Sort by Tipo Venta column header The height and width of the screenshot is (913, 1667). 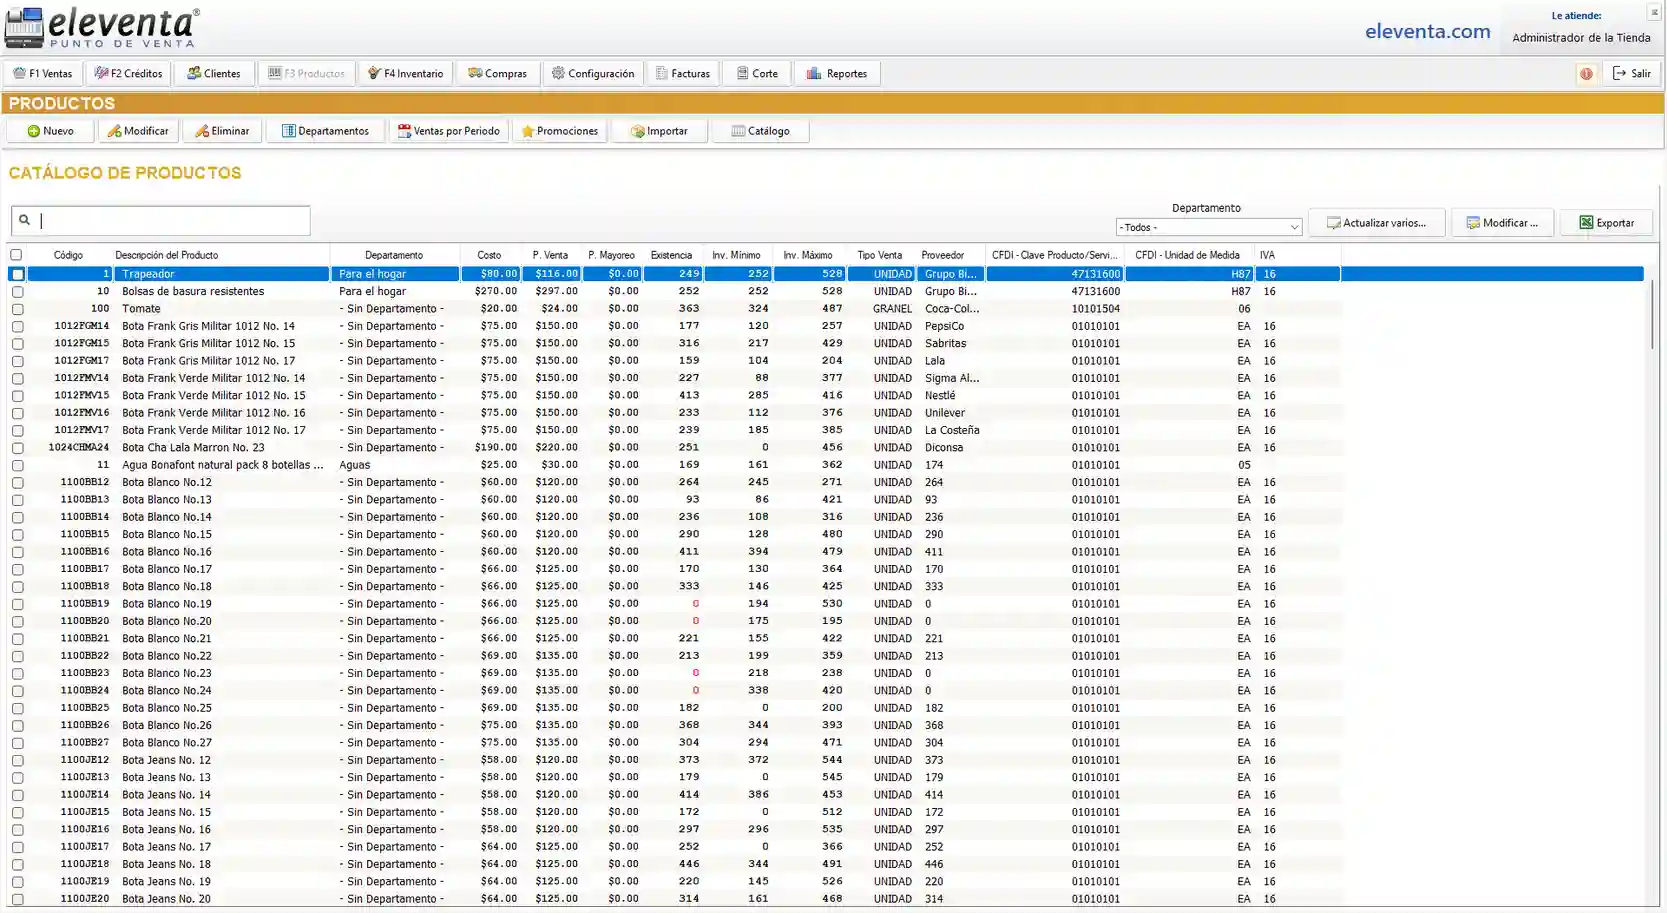(880, 255)
